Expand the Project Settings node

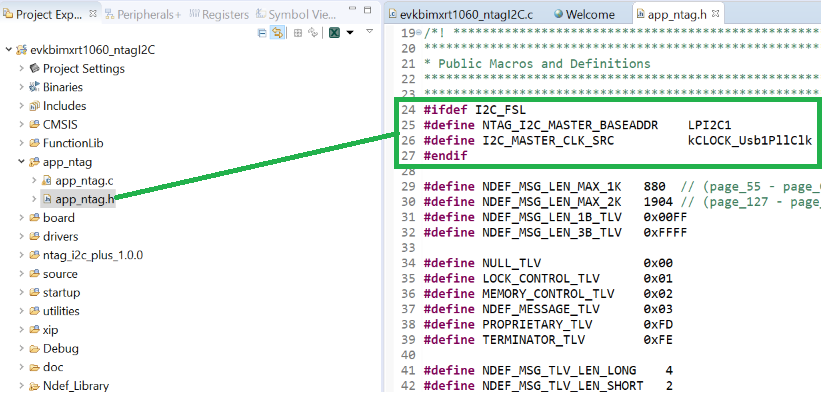point(22,69)
